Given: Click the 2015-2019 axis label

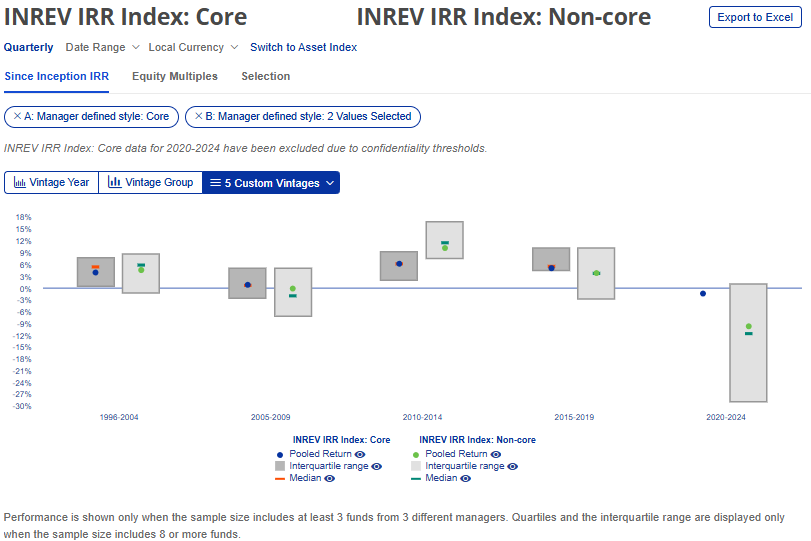Looking at the screenshot, I should click(574, 417).
